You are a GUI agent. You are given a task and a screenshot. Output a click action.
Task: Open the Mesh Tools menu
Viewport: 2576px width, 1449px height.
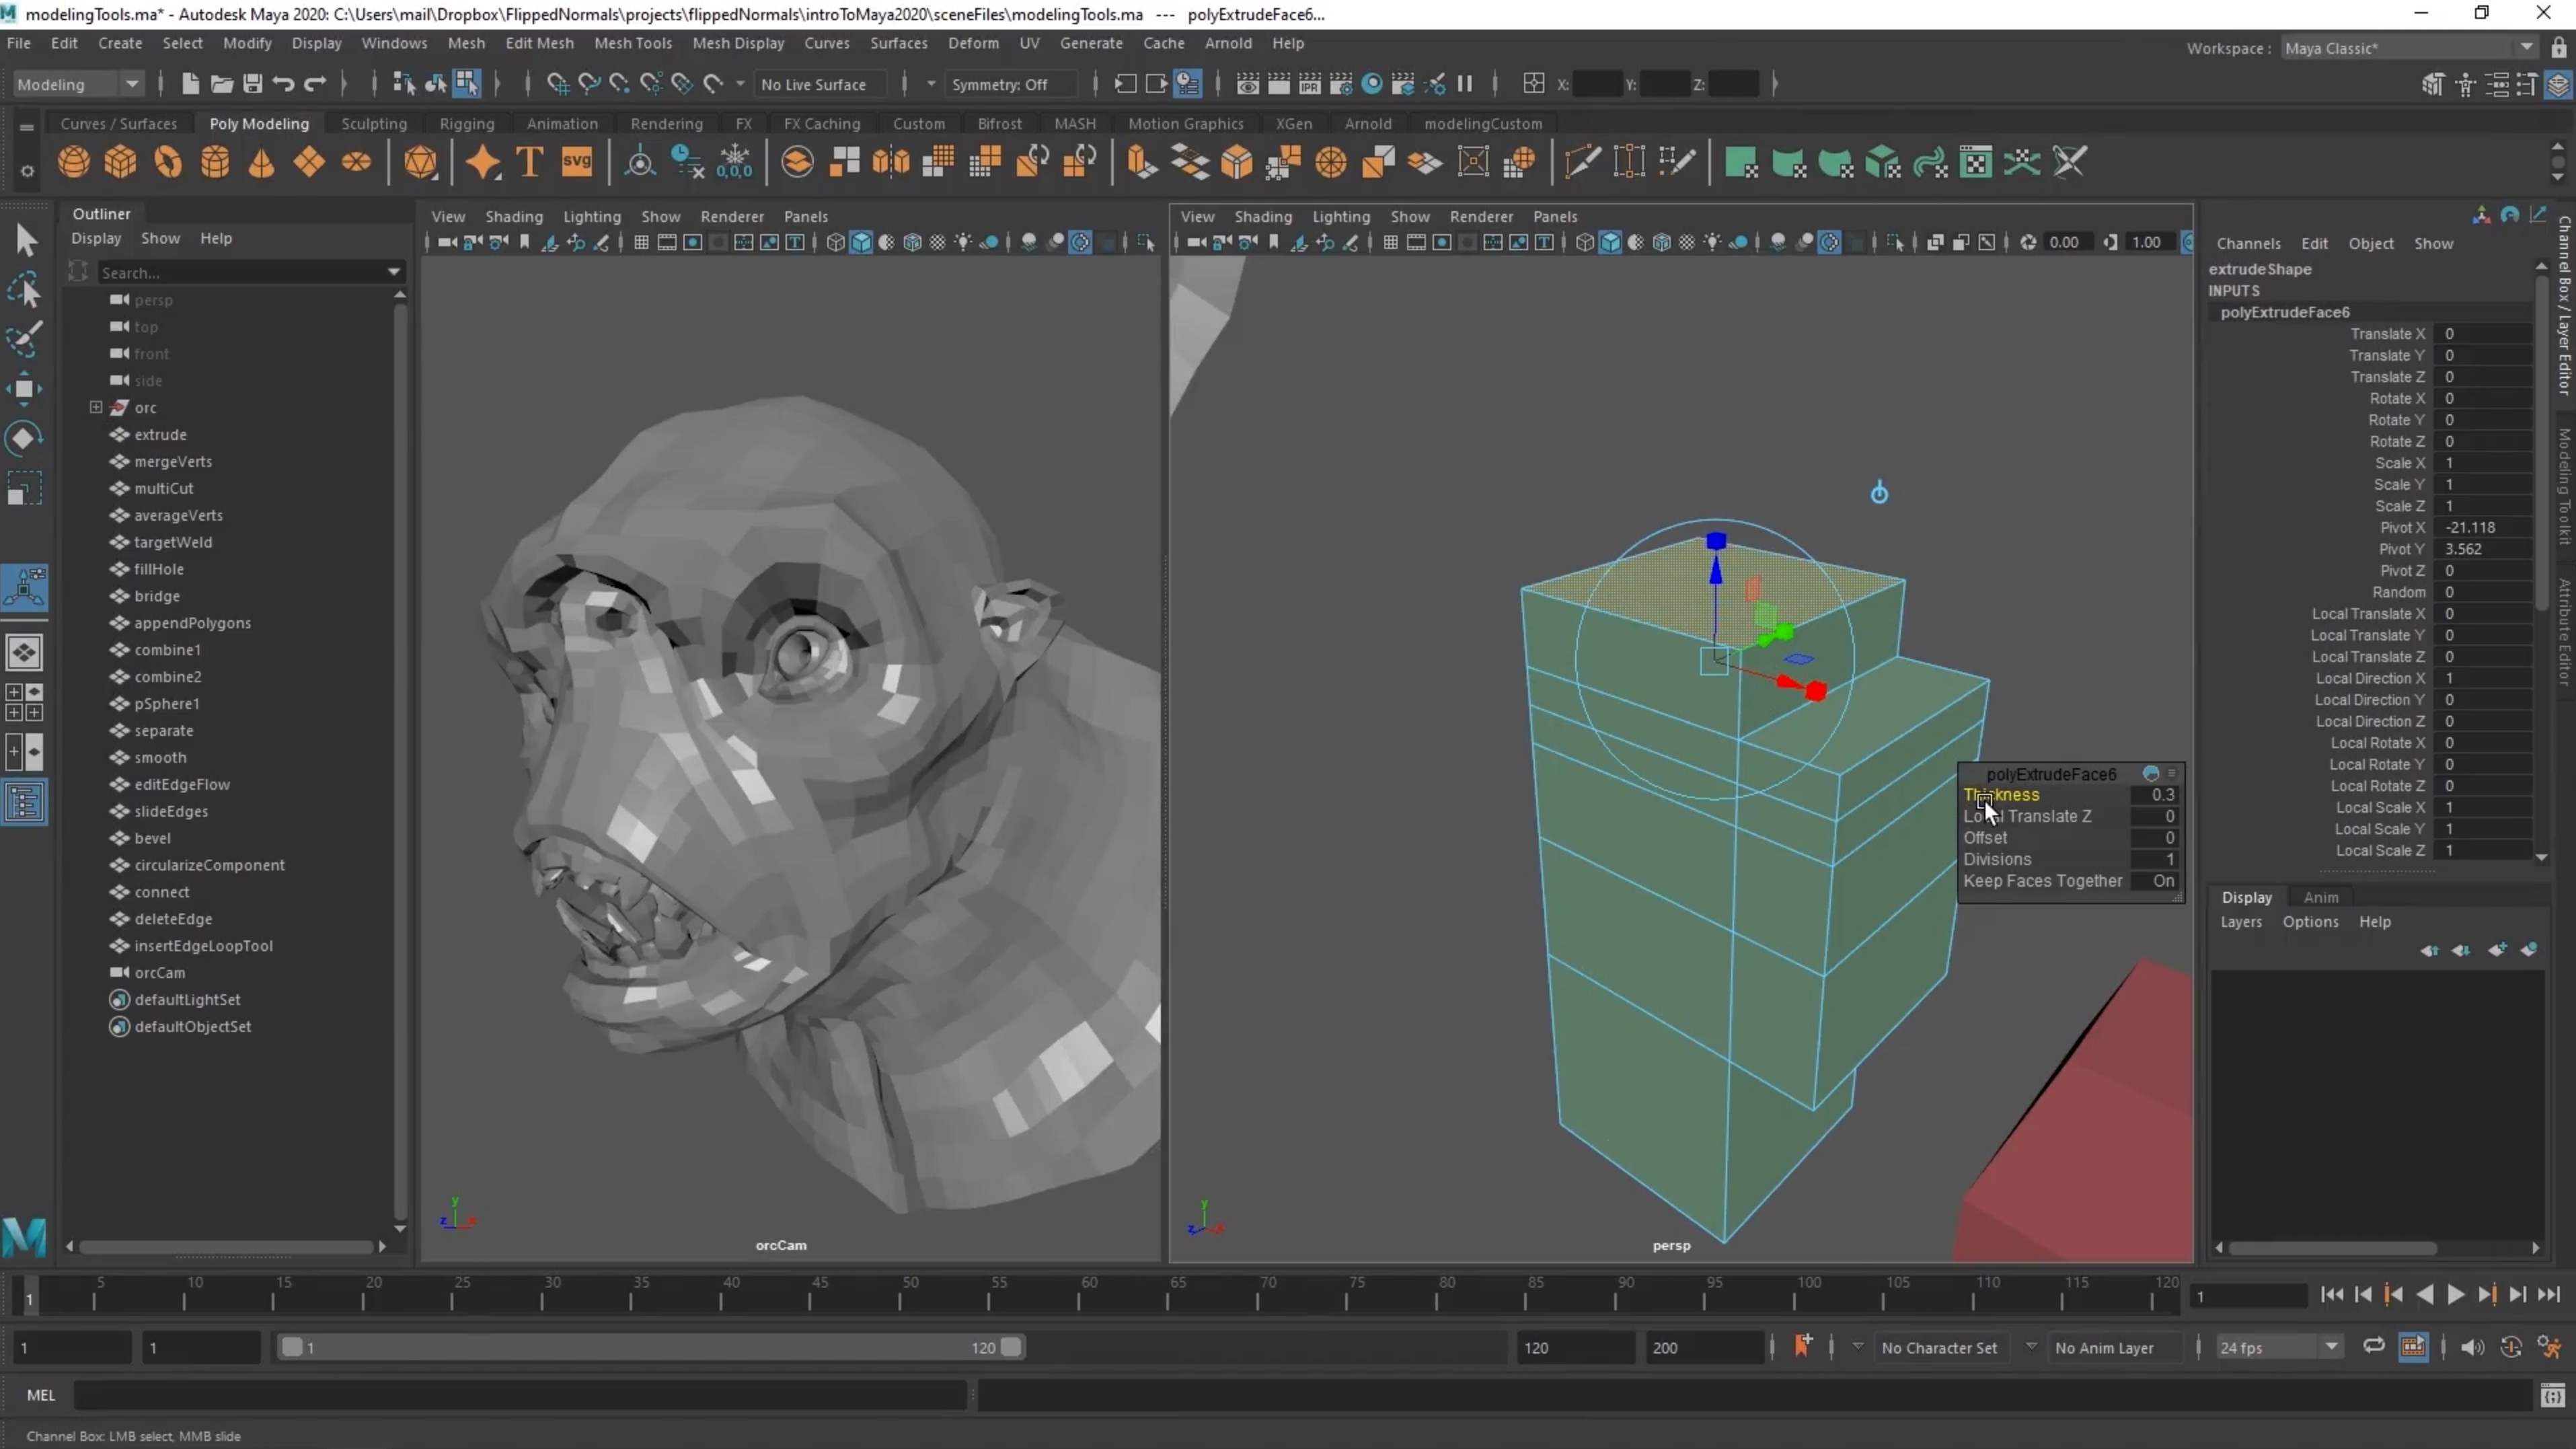(x=632, y=43)
